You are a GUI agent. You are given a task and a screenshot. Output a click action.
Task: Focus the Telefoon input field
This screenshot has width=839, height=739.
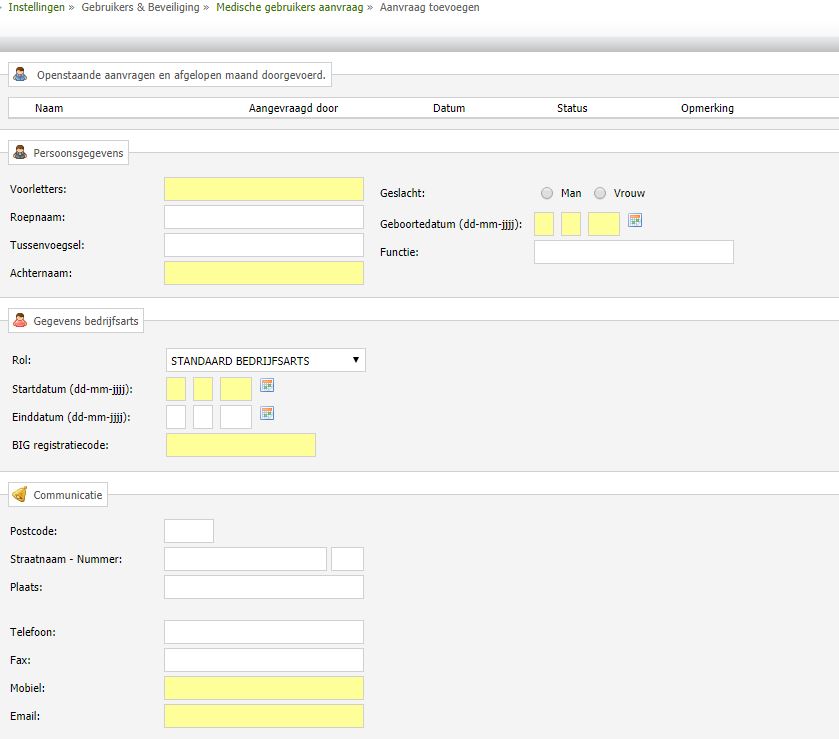264,632
